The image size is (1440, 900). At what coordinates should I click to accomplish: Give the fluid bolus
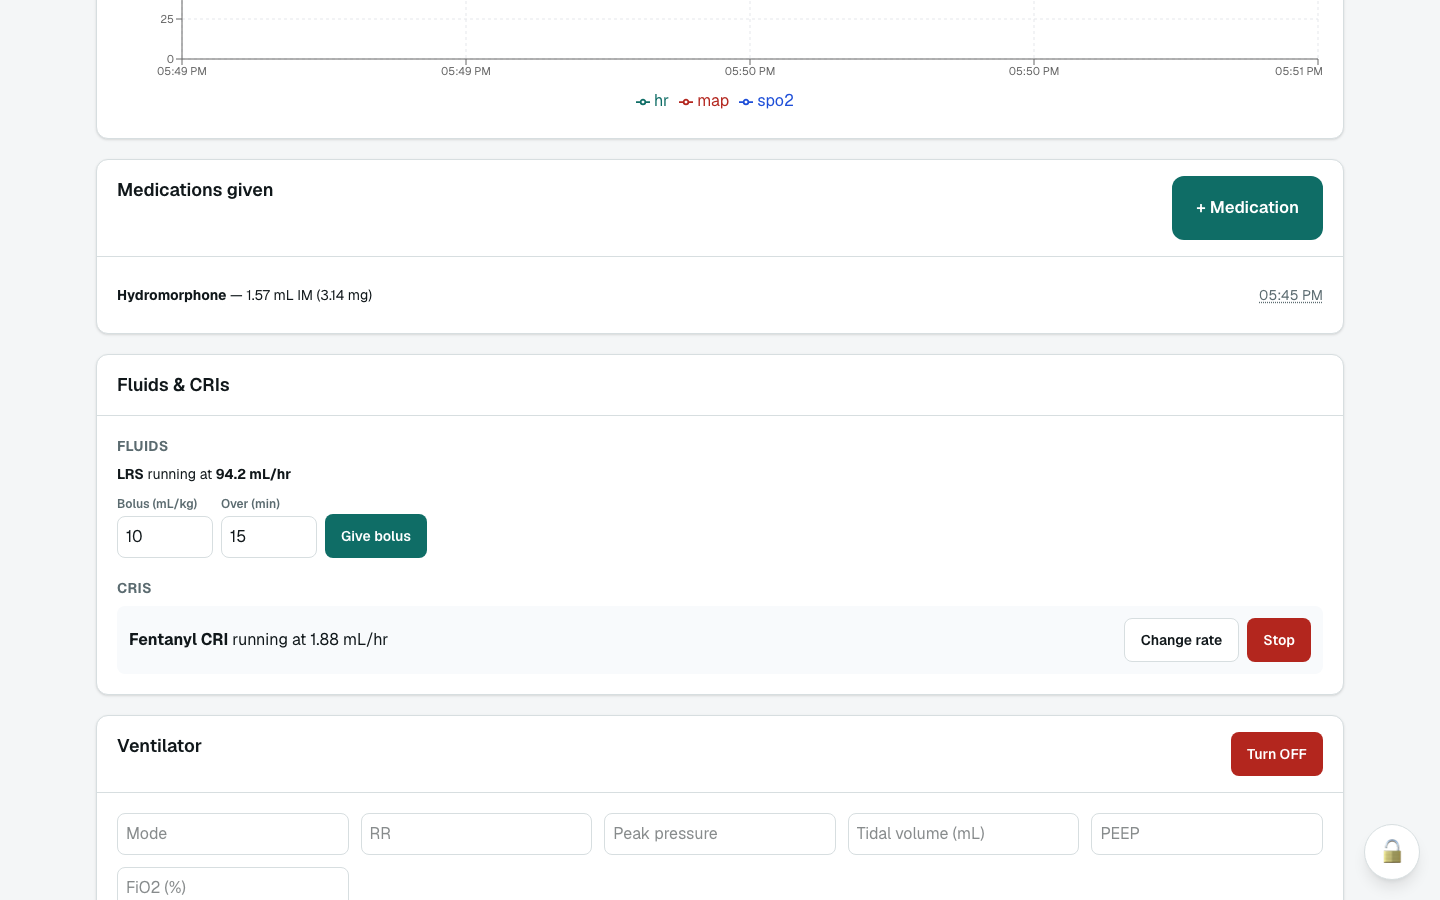coord(376,536)
